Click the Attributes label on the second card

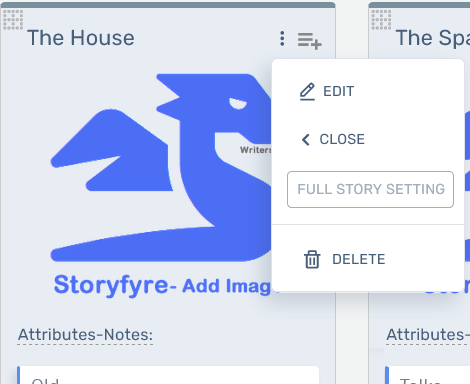(428, 335)
